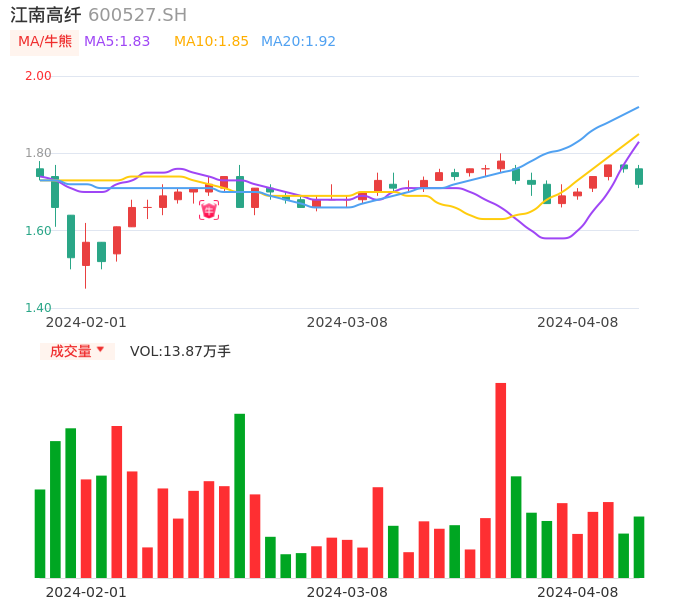Click the bull/bear signal marker on the chart
Screen dimensions: 686x606
point(209,210)
